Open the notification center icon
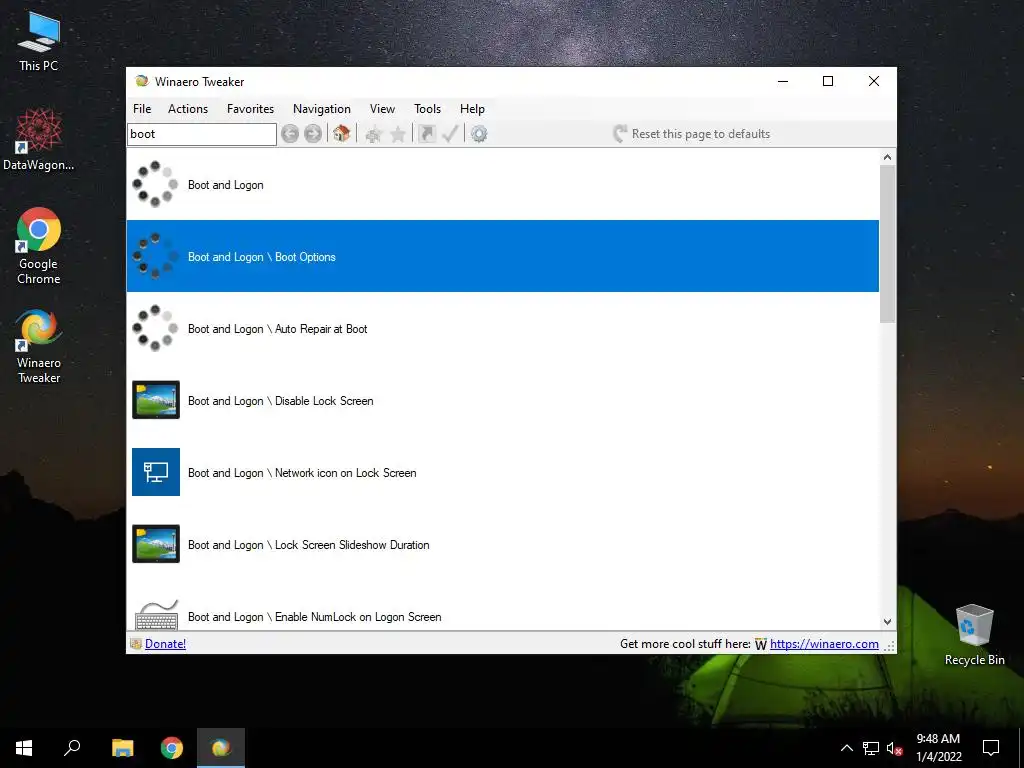The height and width of the screenshot is (768, 1024). point(991,748)
